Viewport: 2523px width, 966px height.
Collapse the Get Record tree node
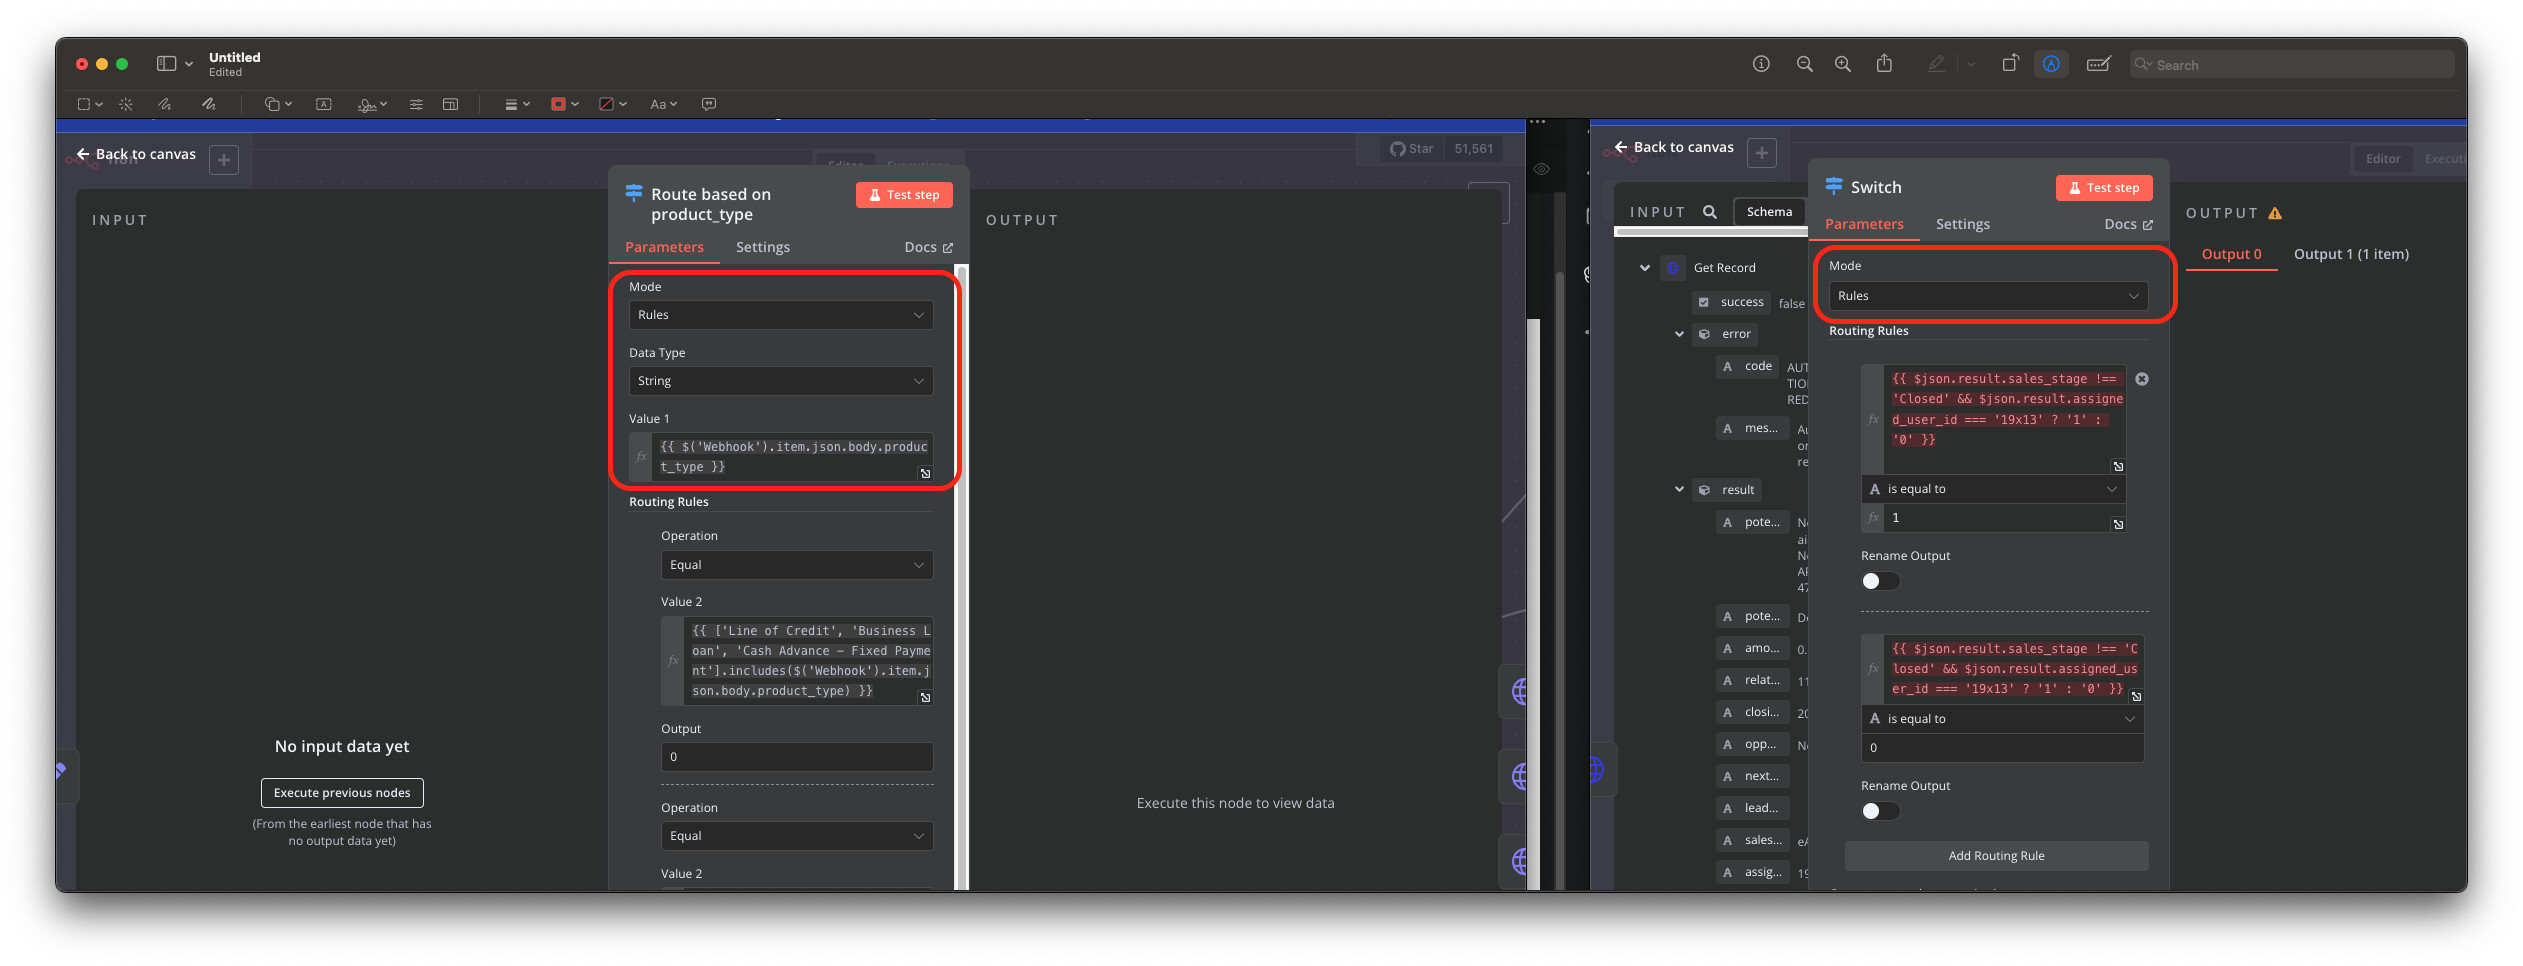click(1645, 268)
